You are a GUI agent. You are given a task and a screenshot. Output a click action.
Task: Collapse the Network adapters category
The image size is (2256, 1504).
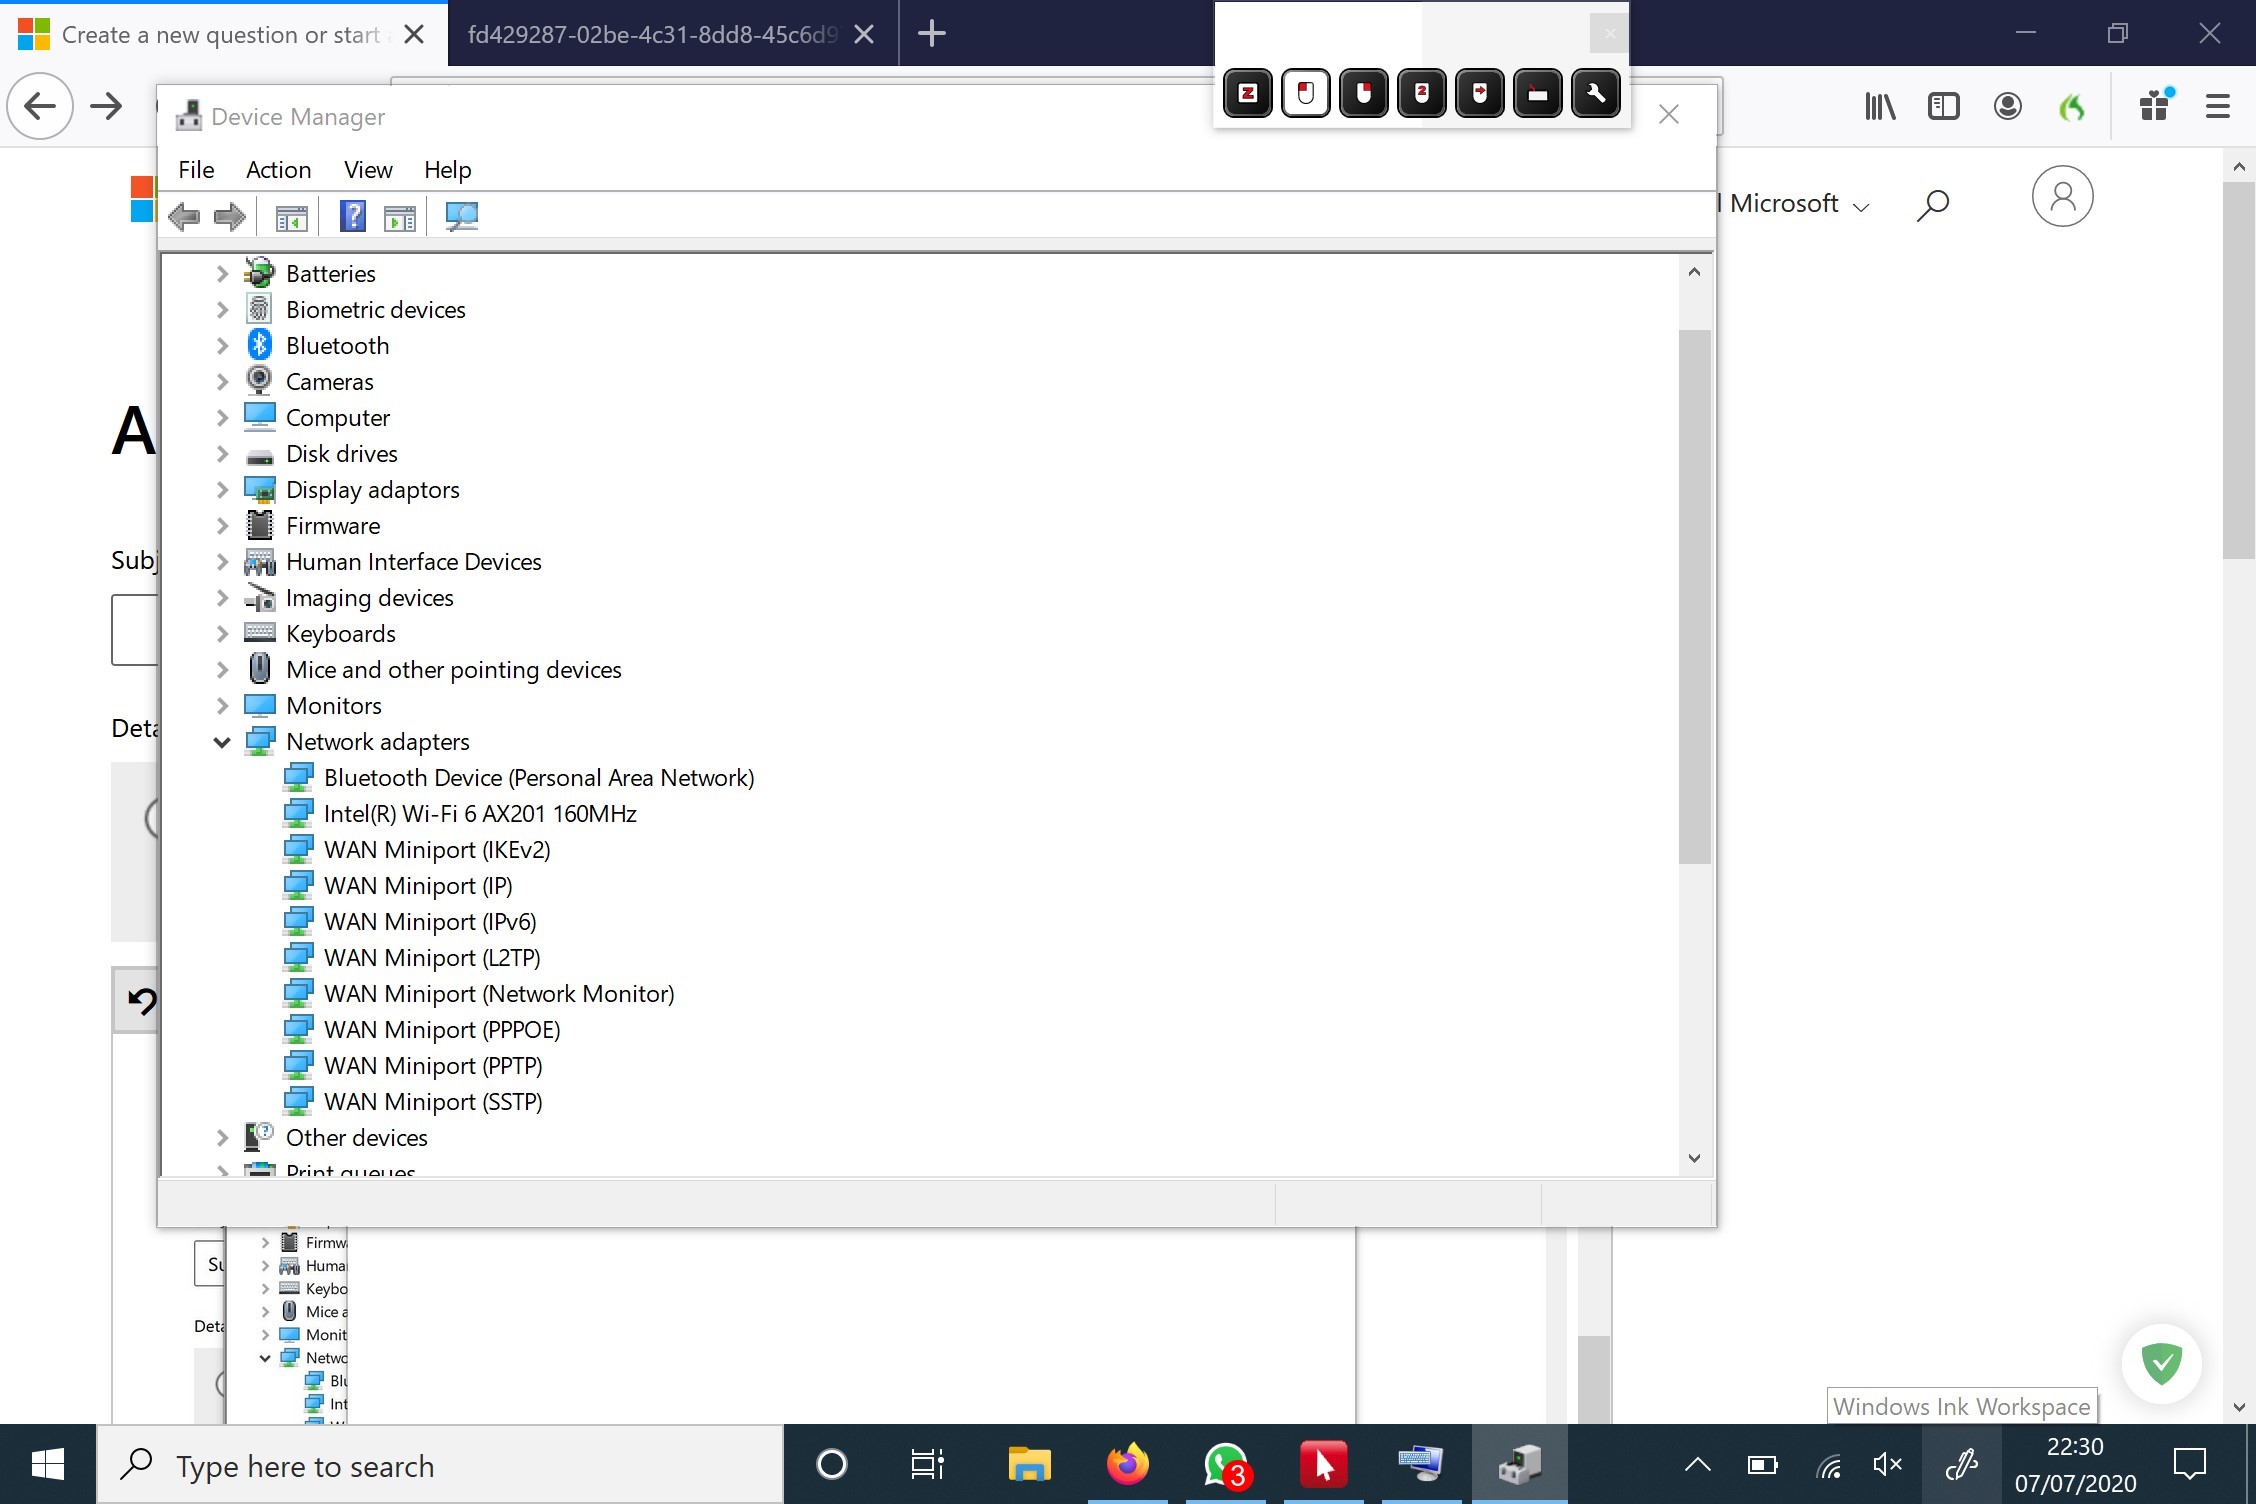tap(222, 742)
